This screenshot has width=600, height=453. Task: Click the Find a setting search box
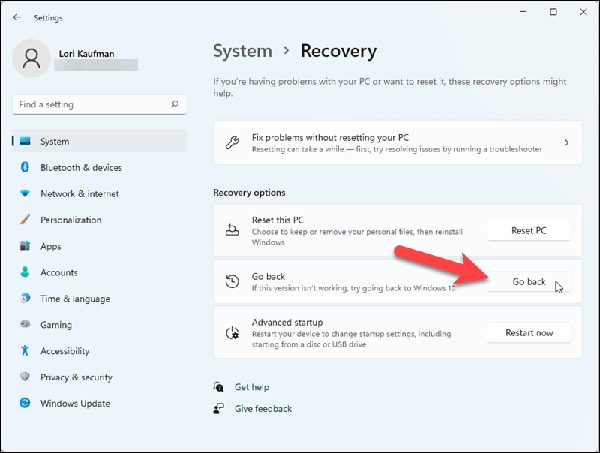90,104
